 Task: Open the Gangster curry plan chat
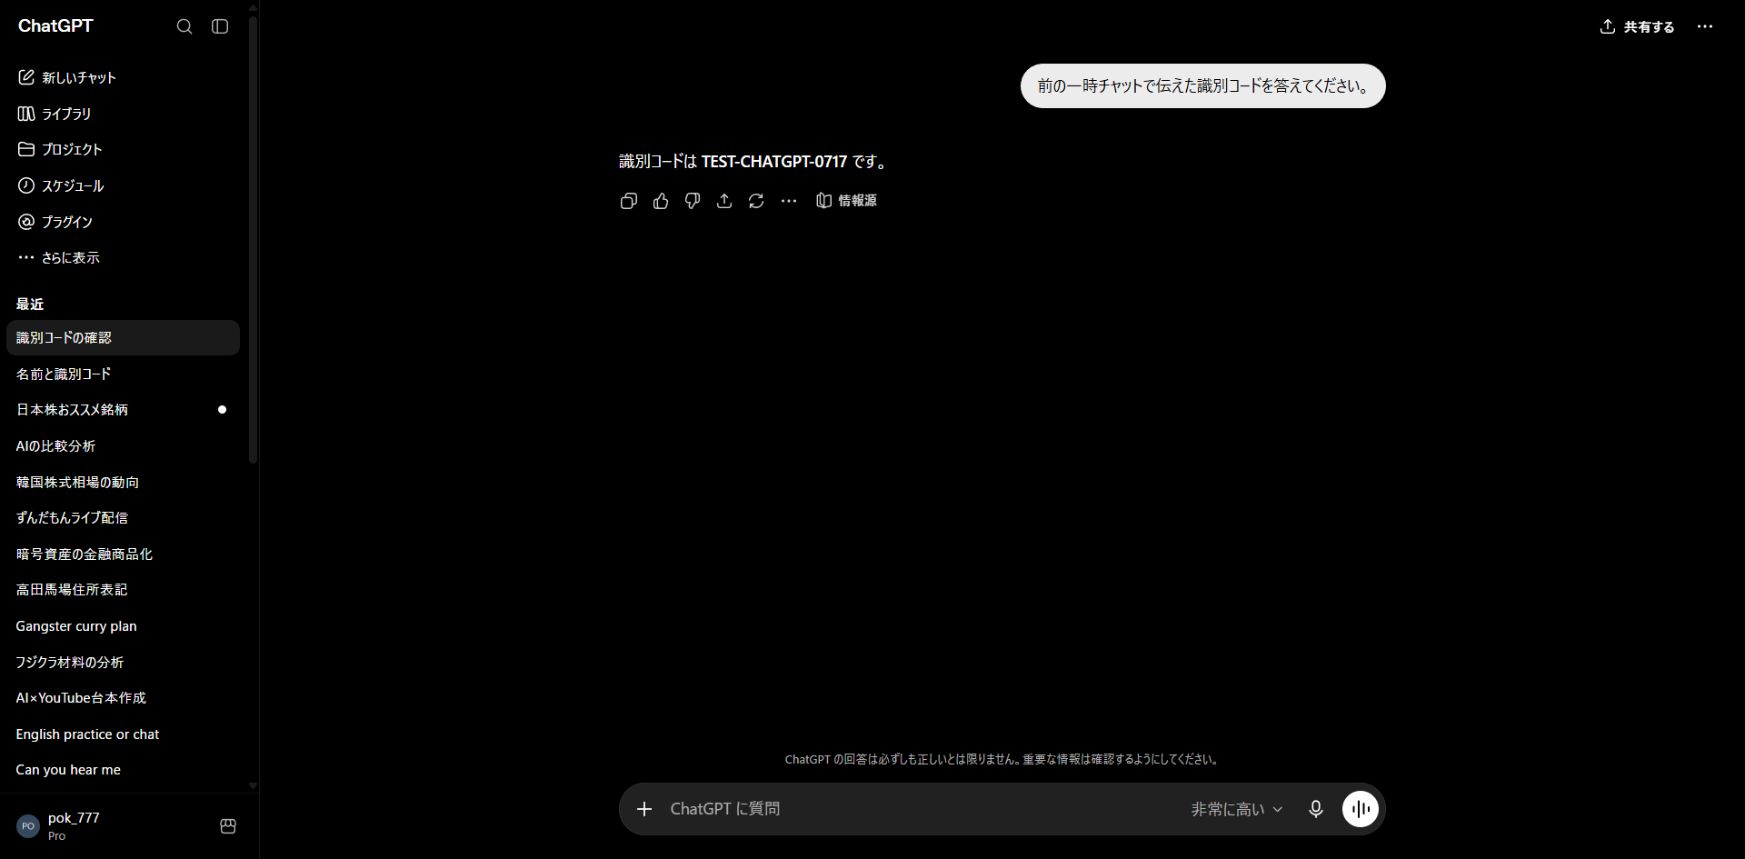(123, 626)
